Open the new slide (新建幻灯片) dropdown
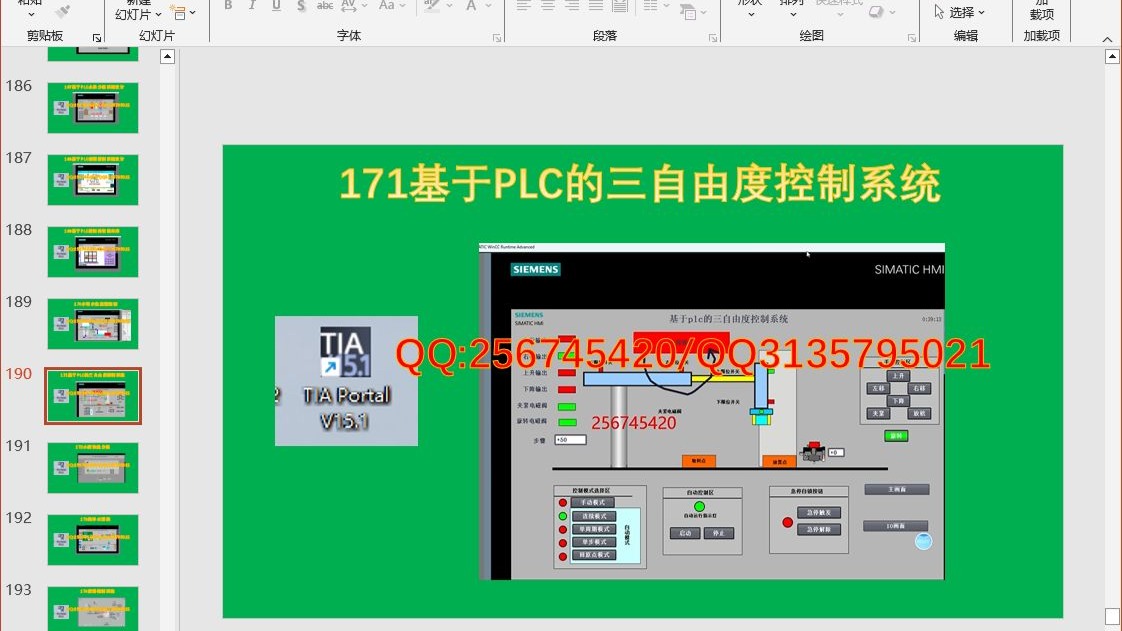Viewport: 1122px width, 631px height. 158,14
